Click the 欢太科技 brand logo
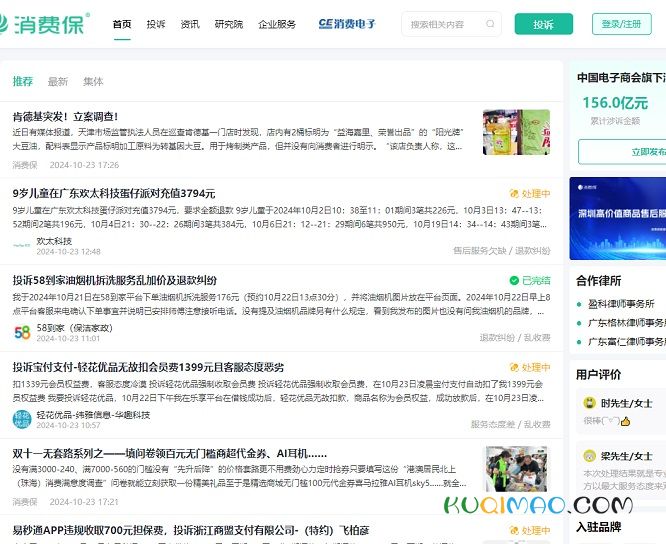Viewport: 666px width, 544px height. [x=22, y=245]
